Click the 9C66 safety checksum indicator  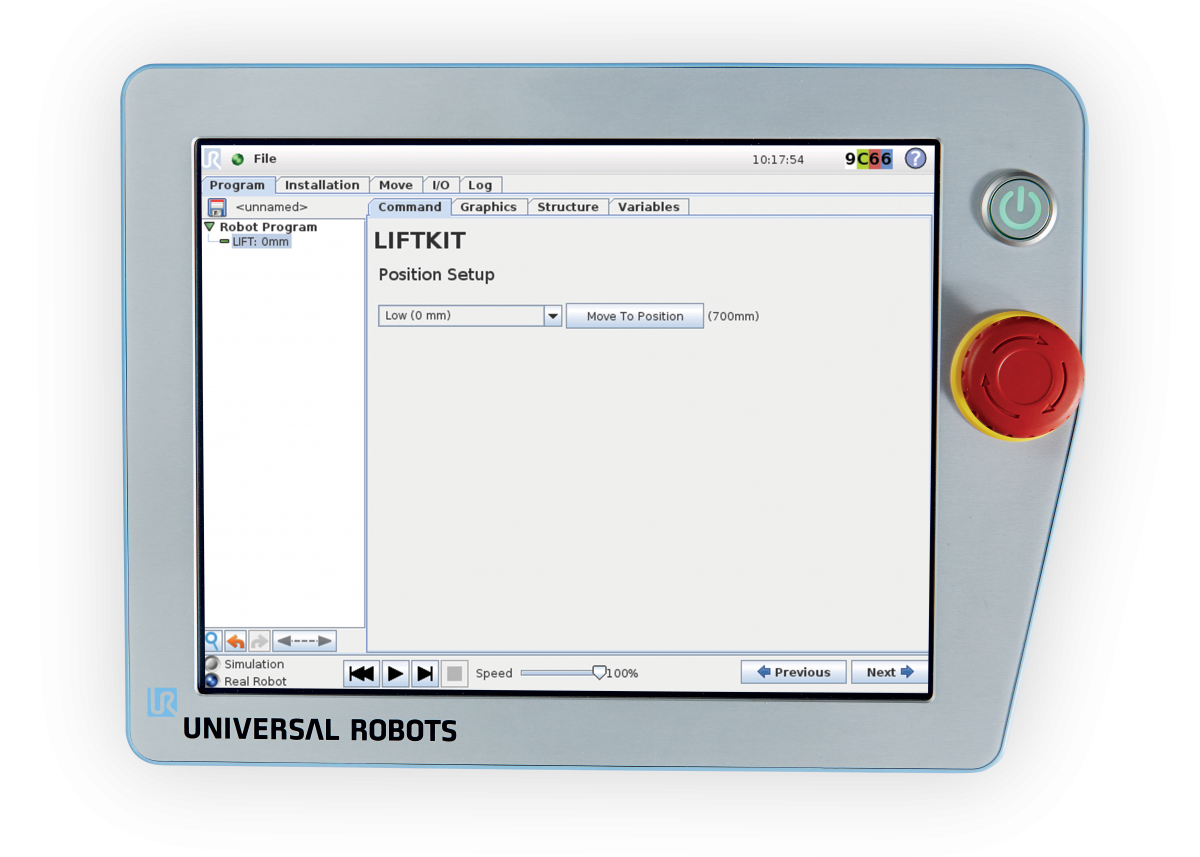tap(868, 159)
